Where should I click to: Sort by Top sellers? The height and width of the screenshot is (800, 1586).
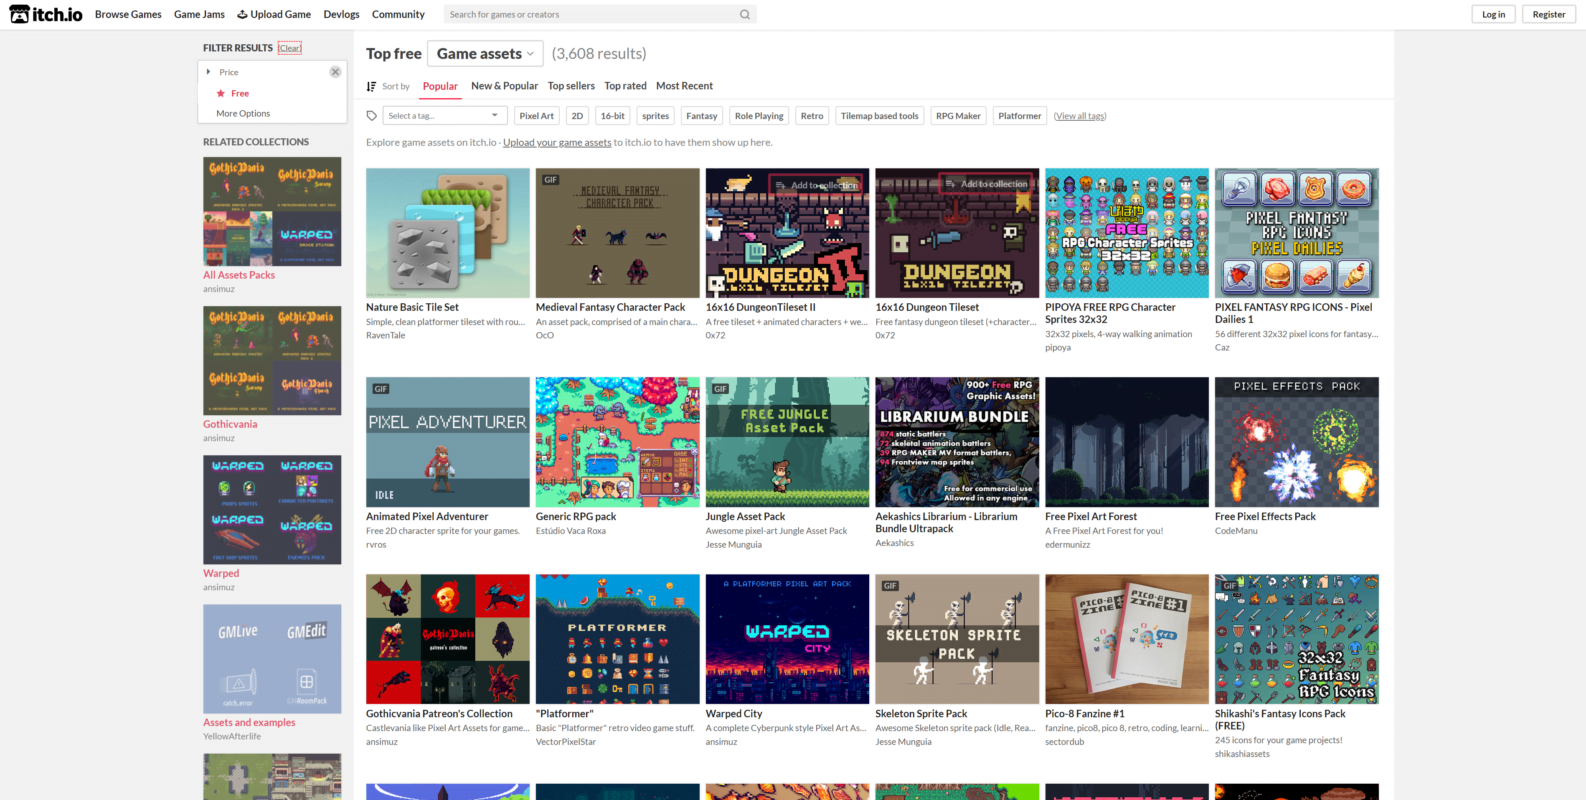571,86
